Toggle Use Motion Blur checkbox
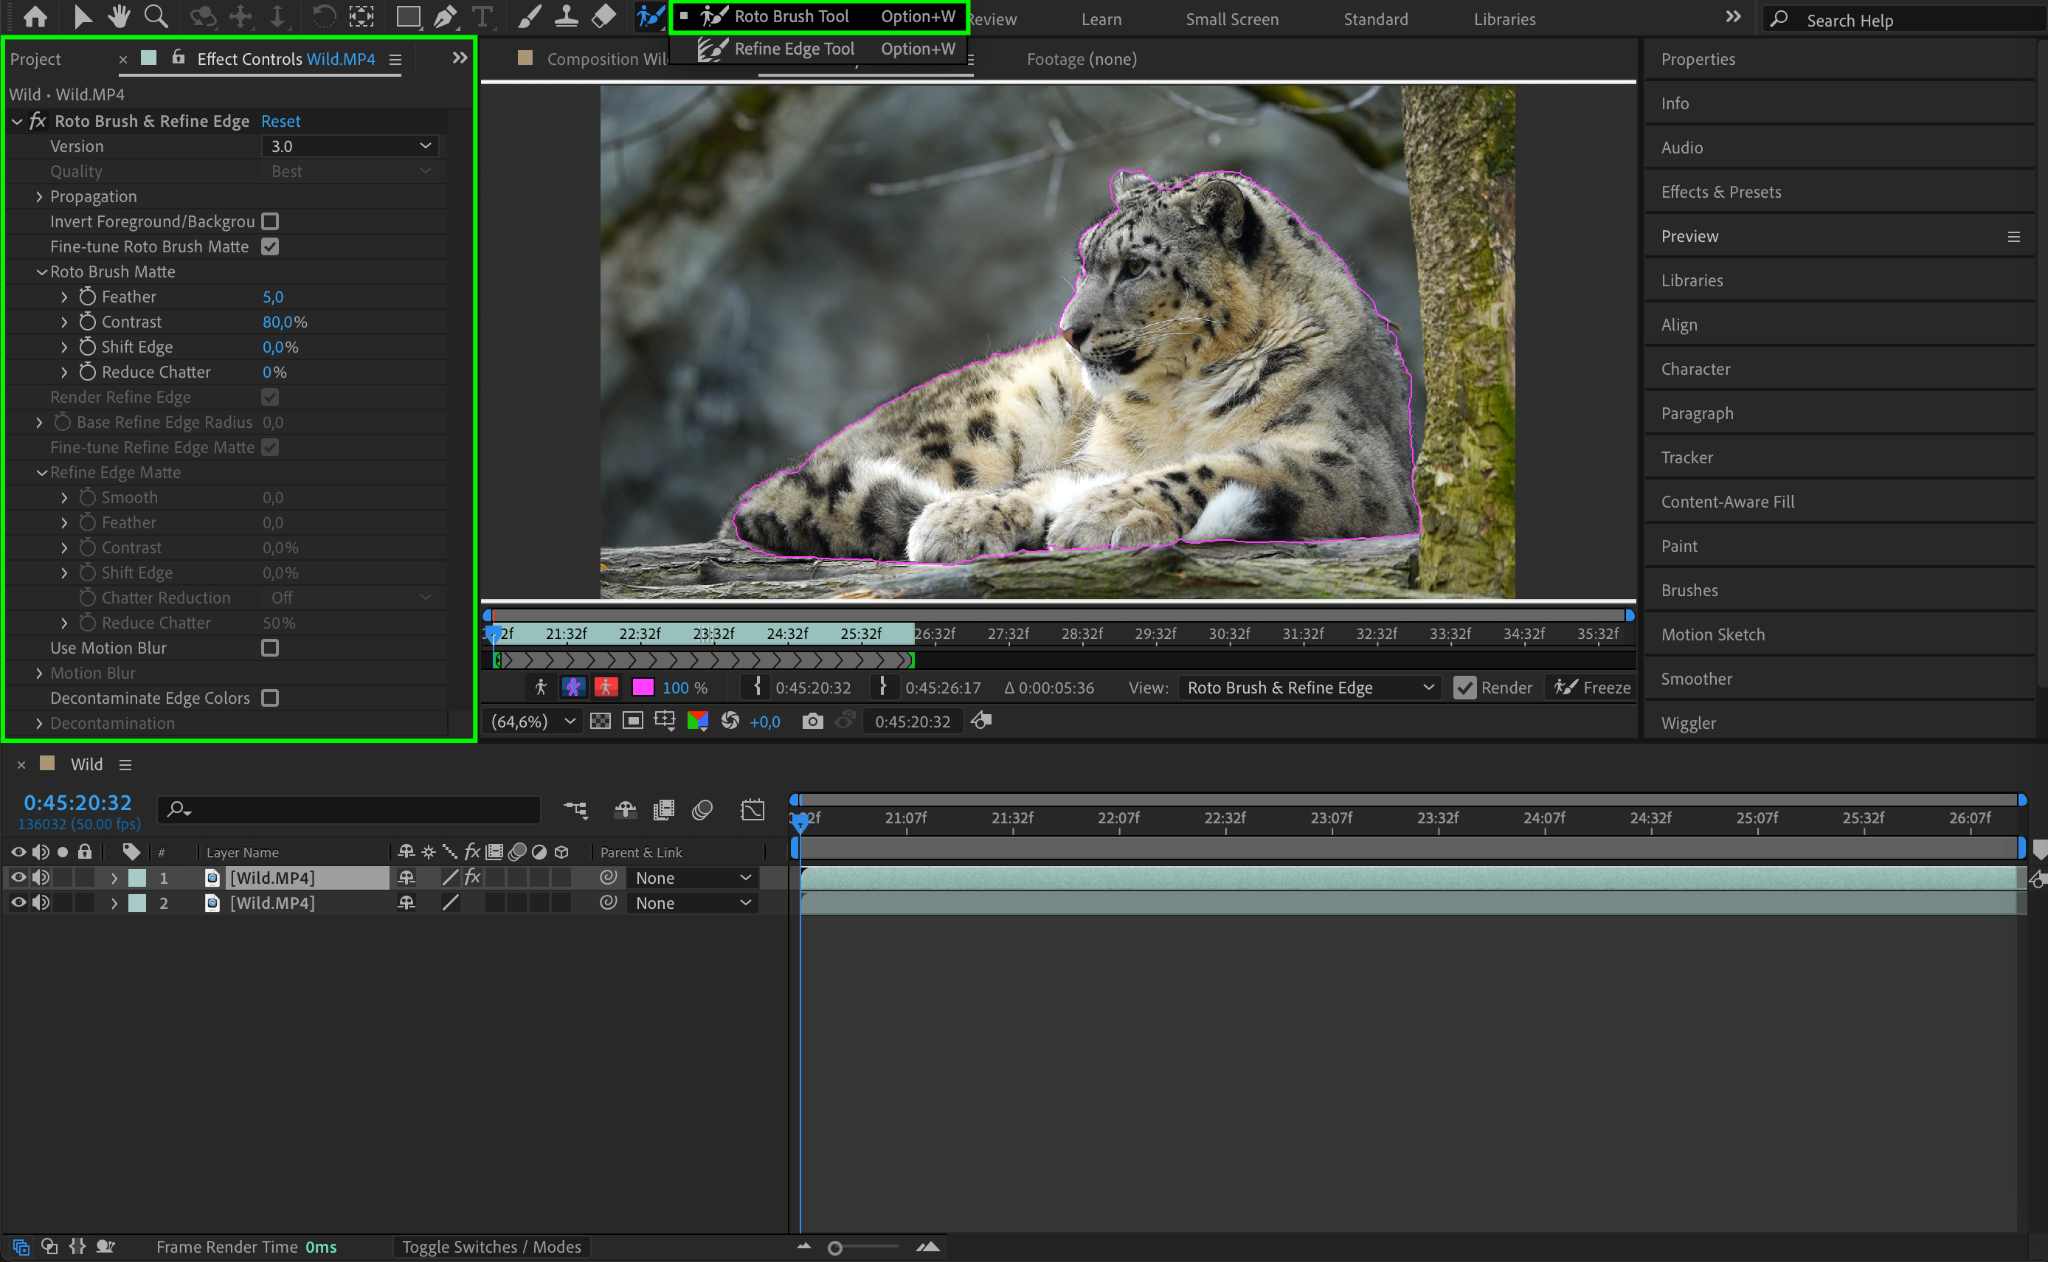 (x=270, y=648)
